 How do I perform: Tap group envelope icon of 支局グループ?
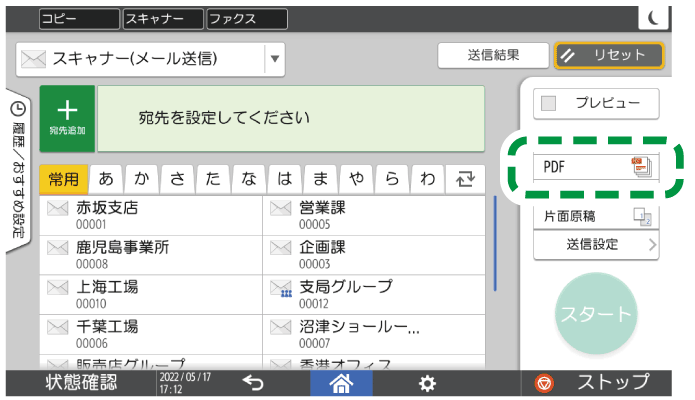tap(281, 289)
